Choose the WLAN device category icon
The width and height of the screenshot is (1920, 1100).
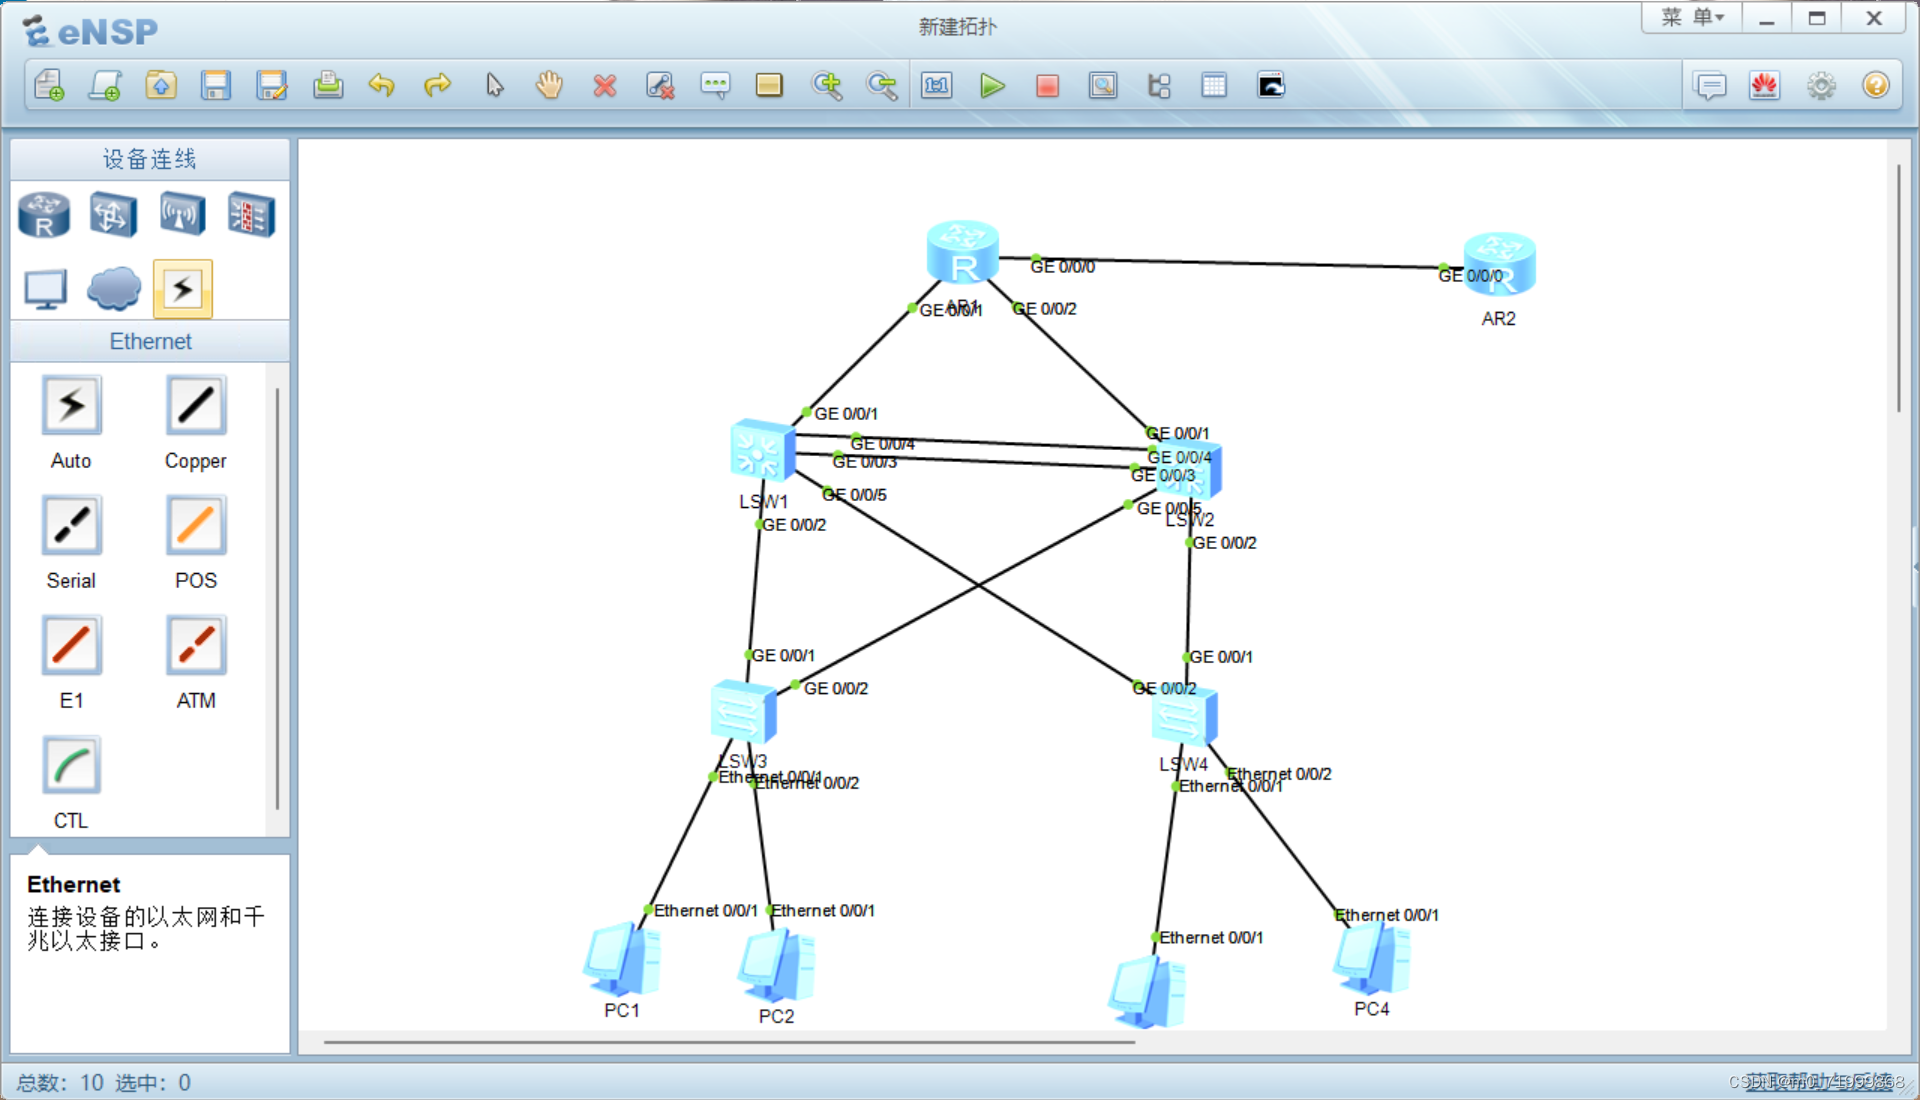(x=182, y=215)
